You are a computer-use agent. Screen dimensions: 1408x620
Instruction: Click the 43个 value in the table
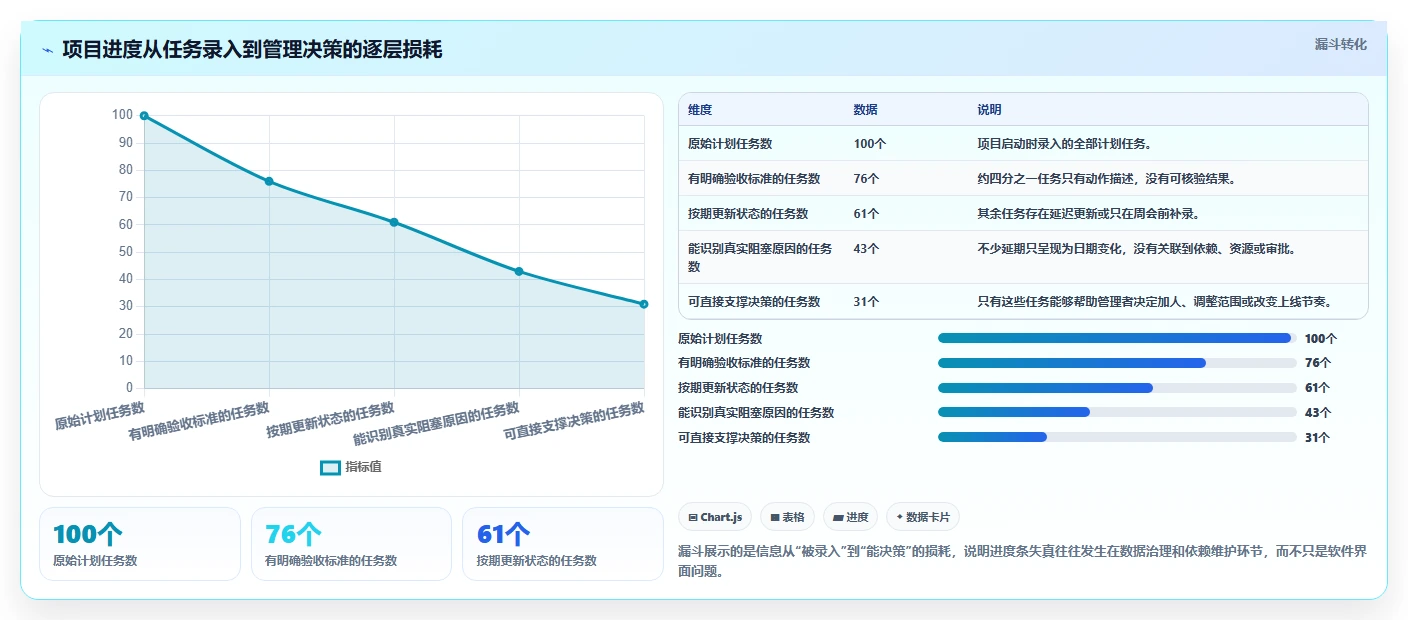(x=867, y=249)
